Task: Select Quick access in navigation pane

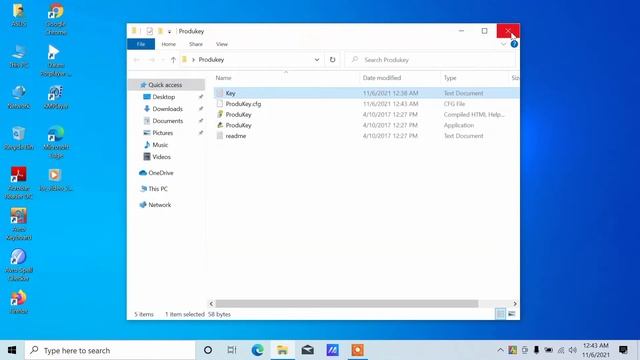Action: 167,85
